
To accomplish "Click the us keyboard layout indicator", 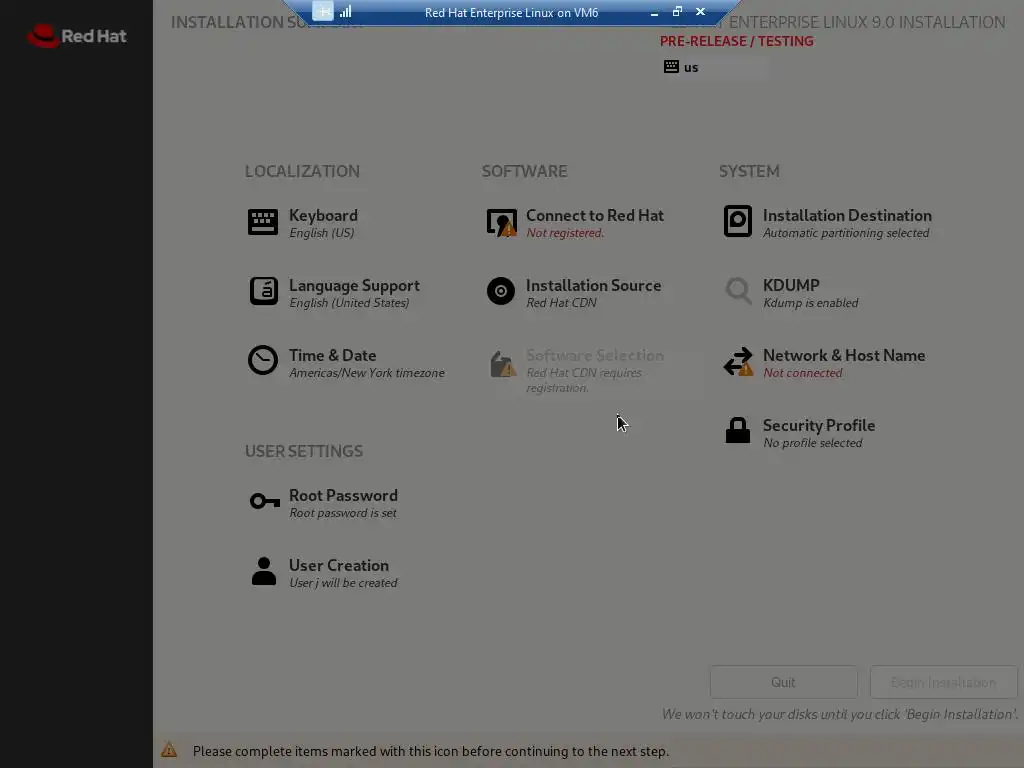I will [x=681, y=67].
